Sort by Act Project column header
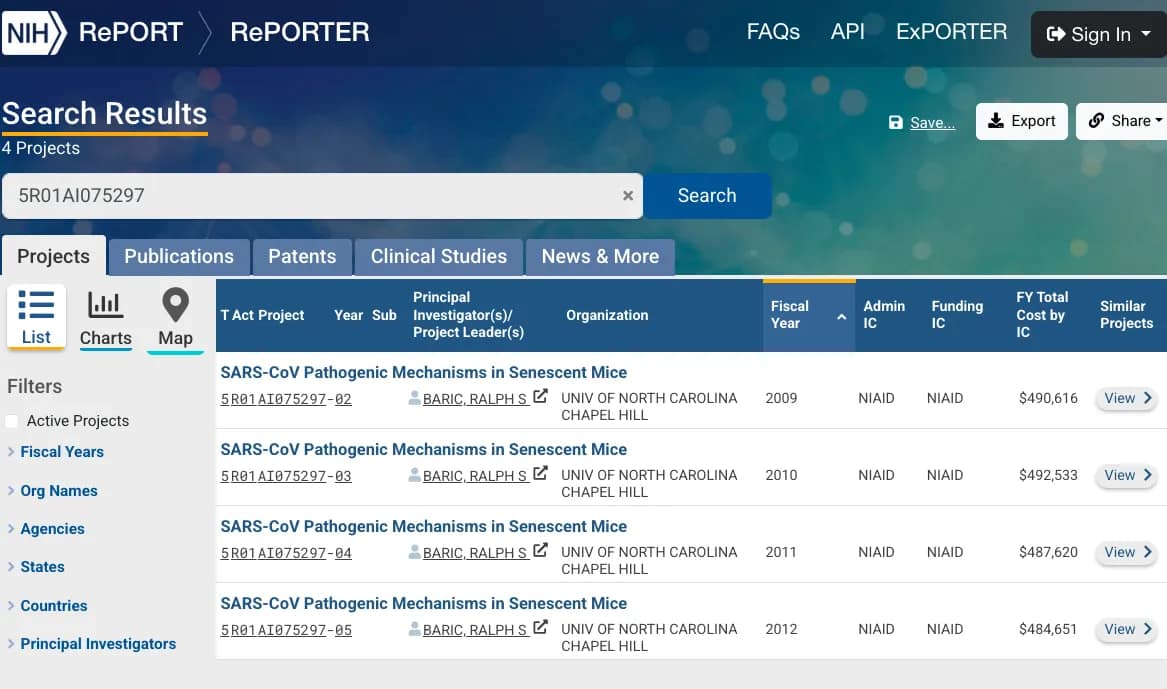 point(267,315)
